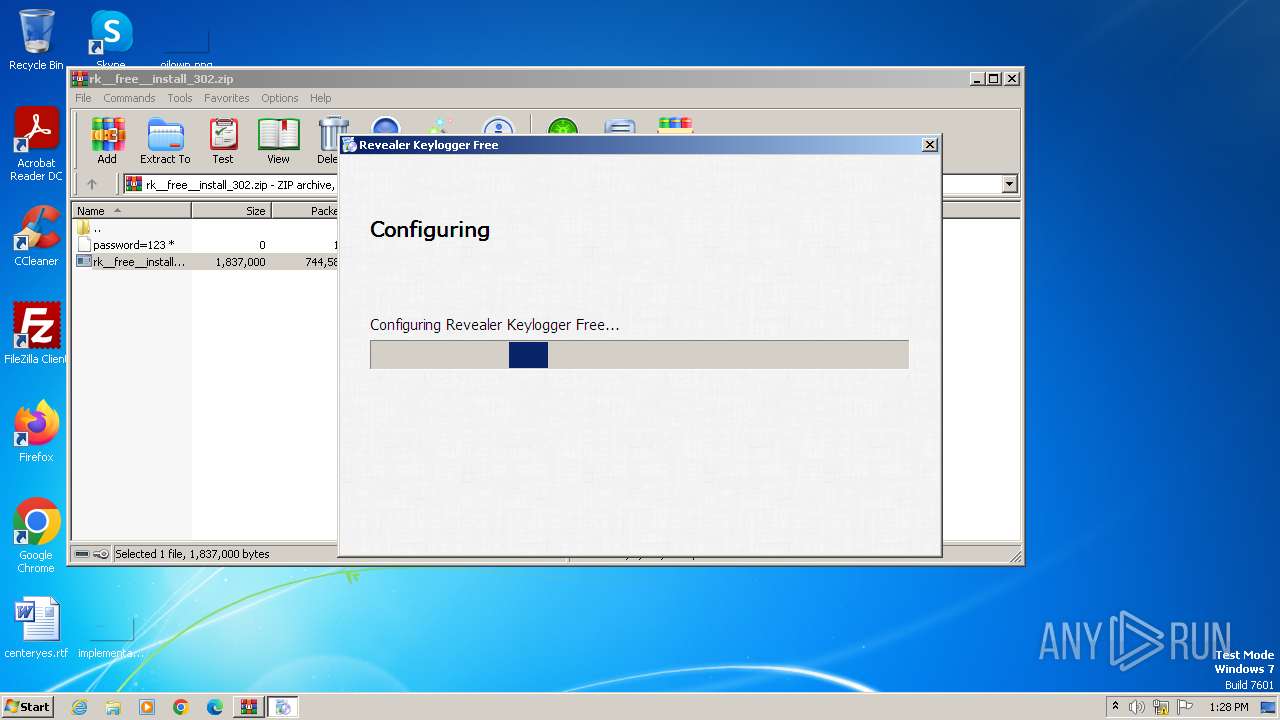Open the Help menu
Screen dimensions: 1280x720
tap(320, 98)
